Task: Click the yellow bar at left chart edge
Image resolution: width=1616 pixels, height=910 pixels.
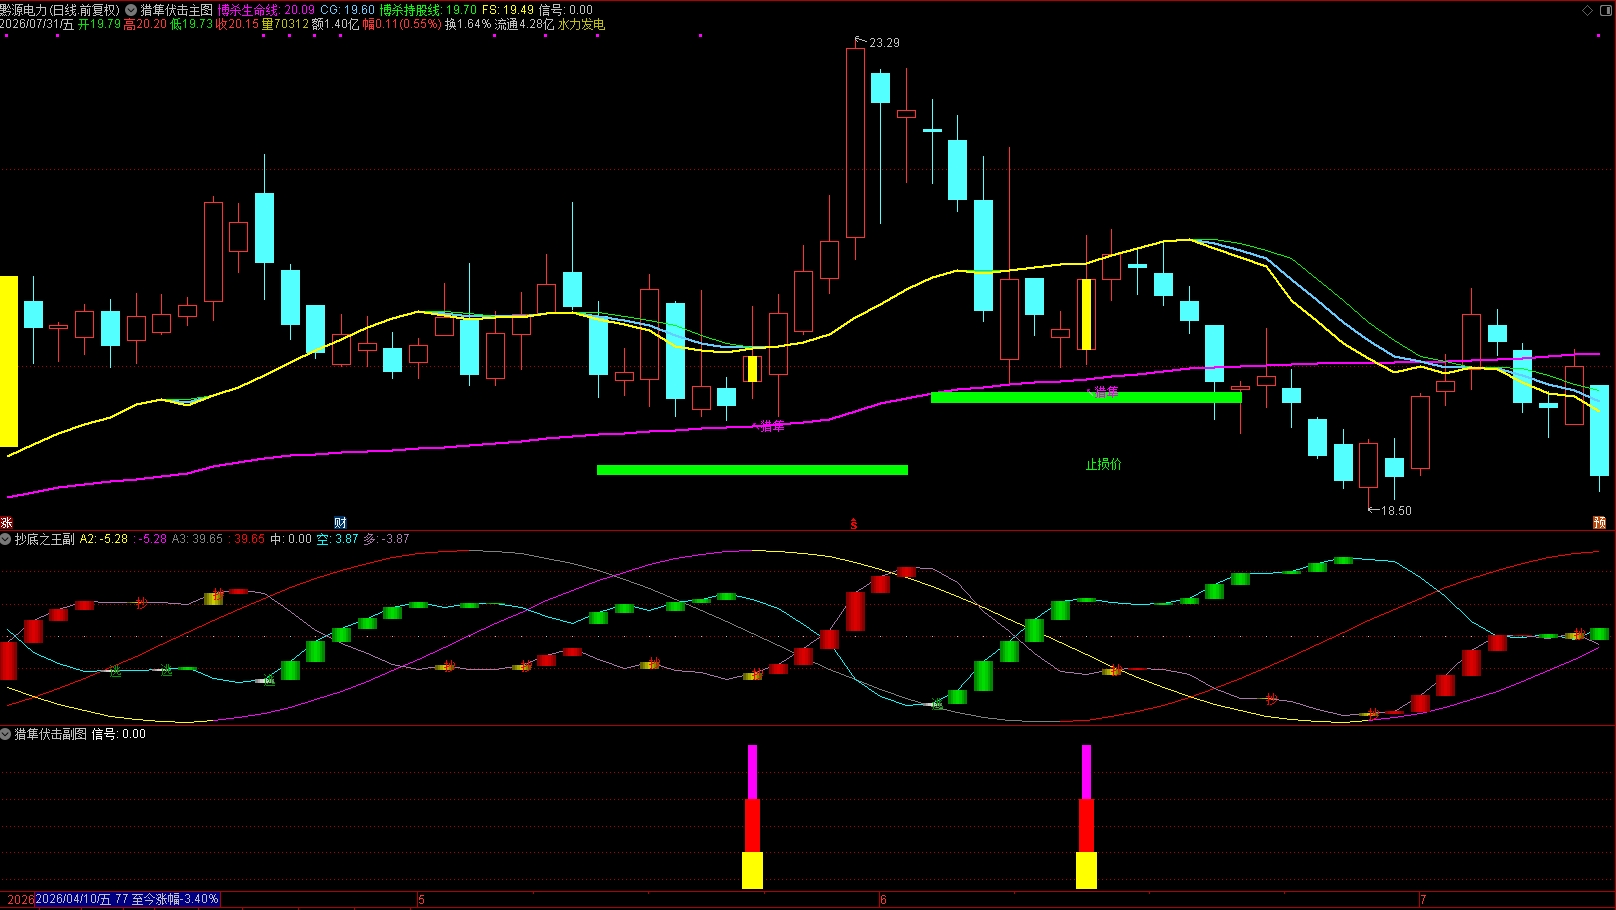Action: click(x=9, y=361)
